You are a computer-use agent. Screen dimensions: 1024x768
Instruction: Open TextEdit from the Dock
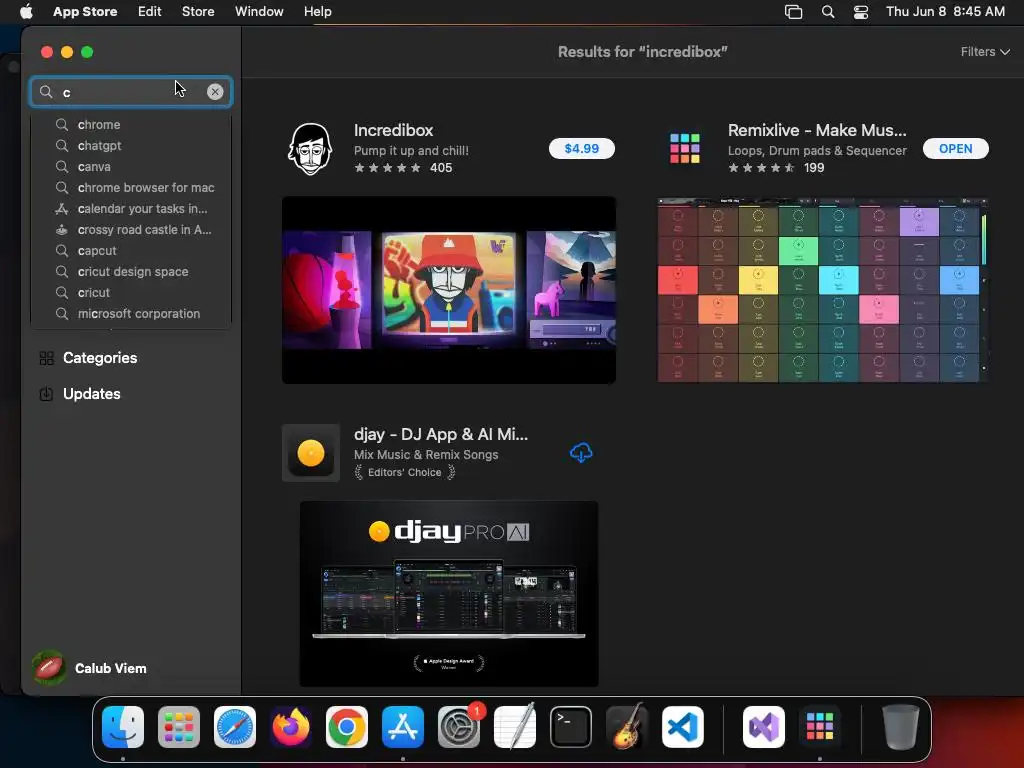tap(515, 726)
